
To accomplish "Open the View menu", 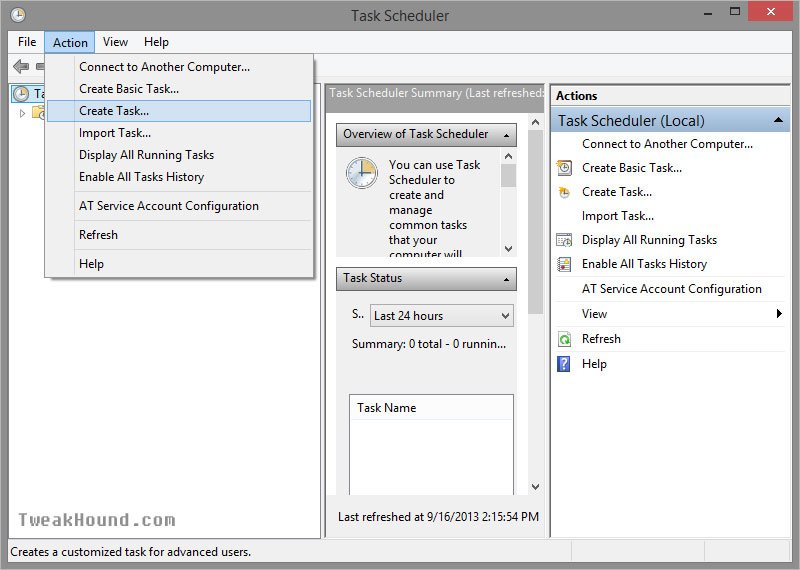I will tap(115, 42).
